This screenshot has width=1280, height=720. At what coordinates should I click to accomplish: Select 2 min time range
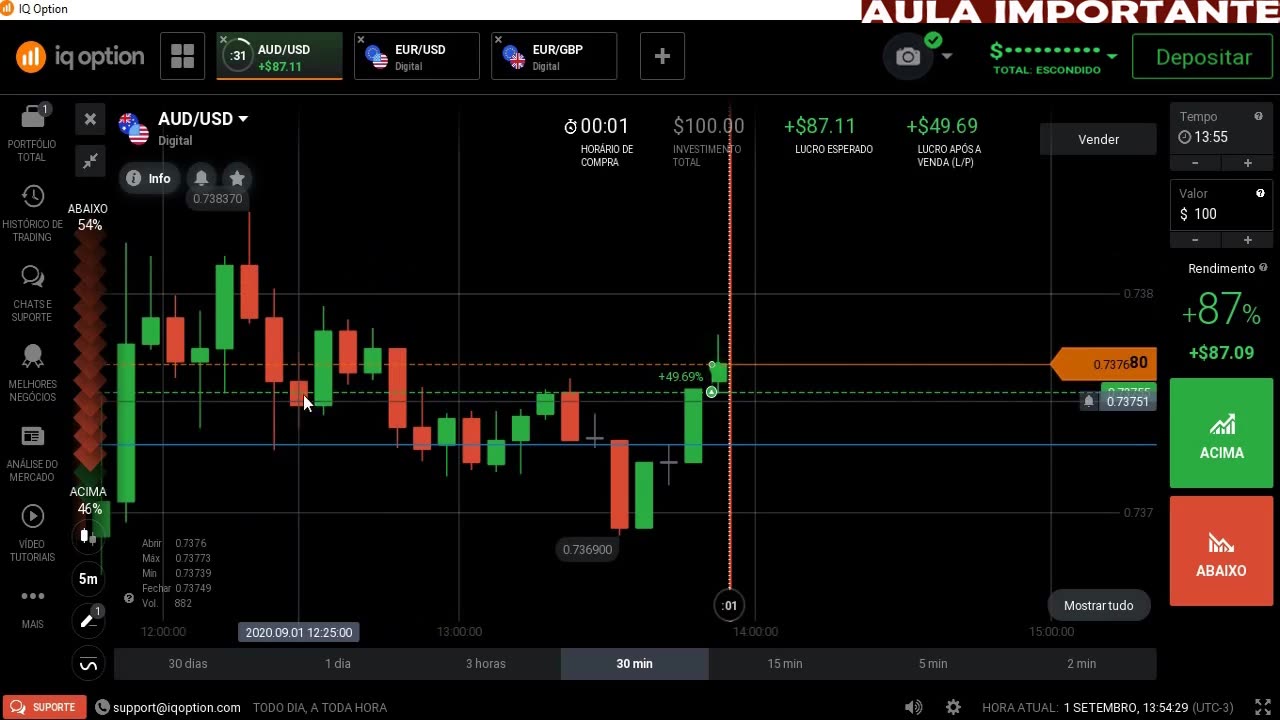pos(1081,663)
